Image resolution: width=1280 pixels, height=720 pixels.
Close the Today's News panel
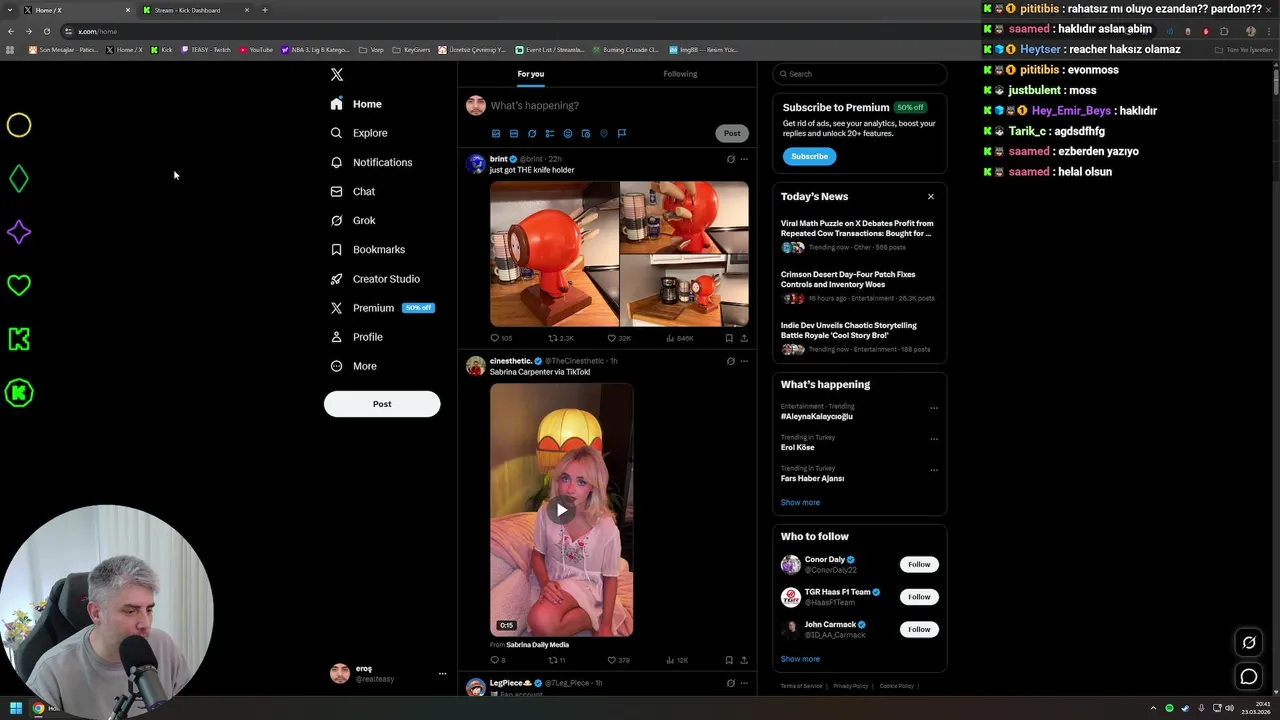tap(931, 196)
